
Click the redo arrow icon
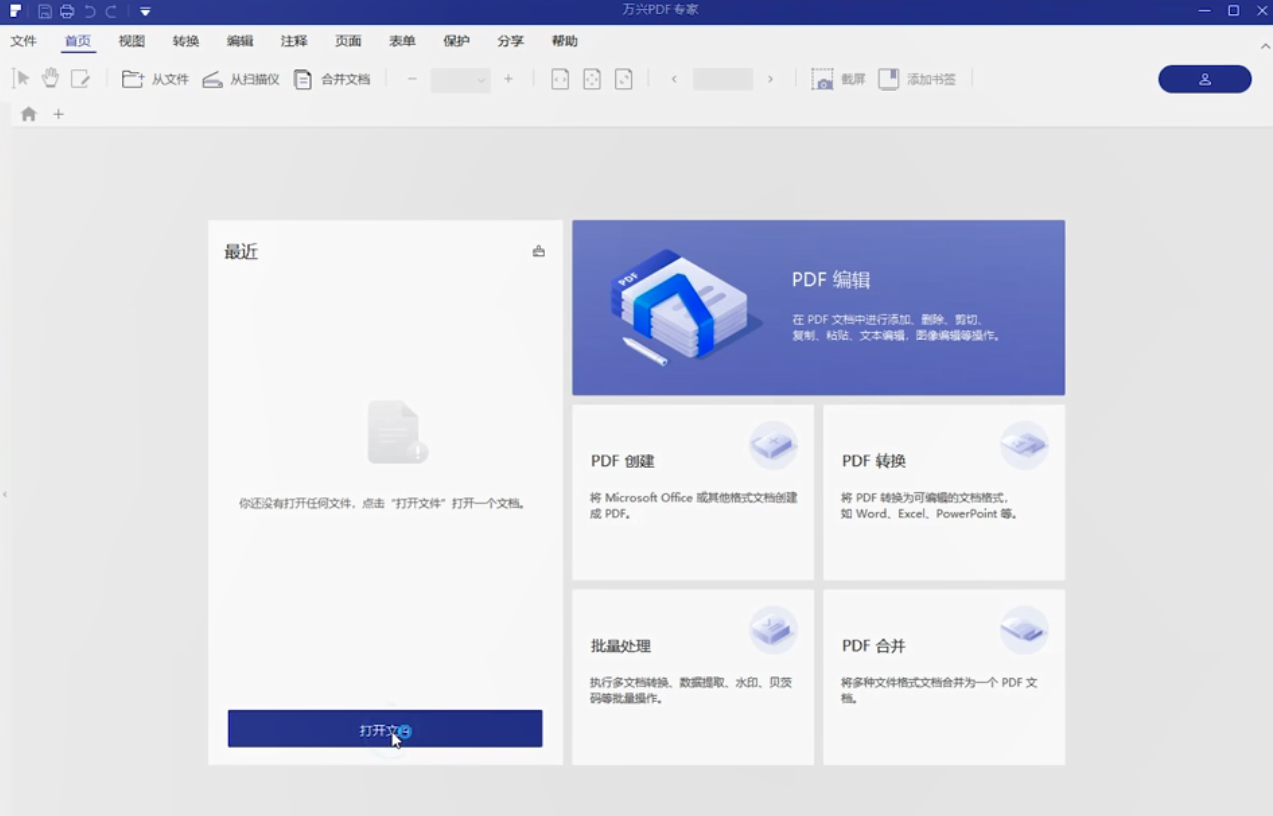(x=111, y=11)
